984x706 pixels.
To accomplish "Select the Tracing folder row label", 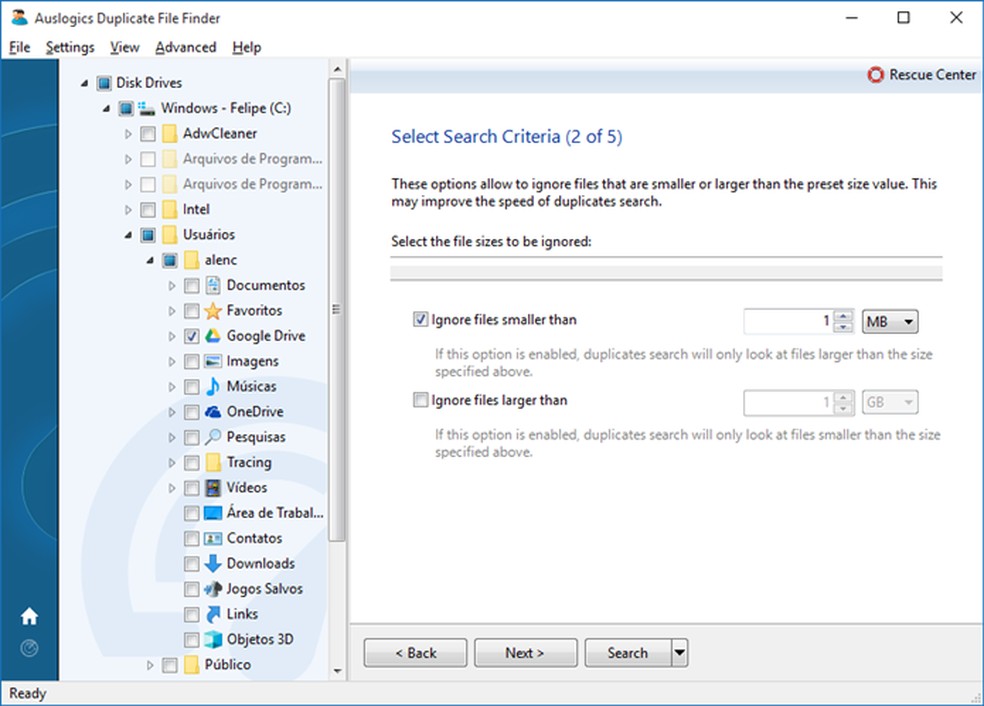I will (x=249, y=463).
